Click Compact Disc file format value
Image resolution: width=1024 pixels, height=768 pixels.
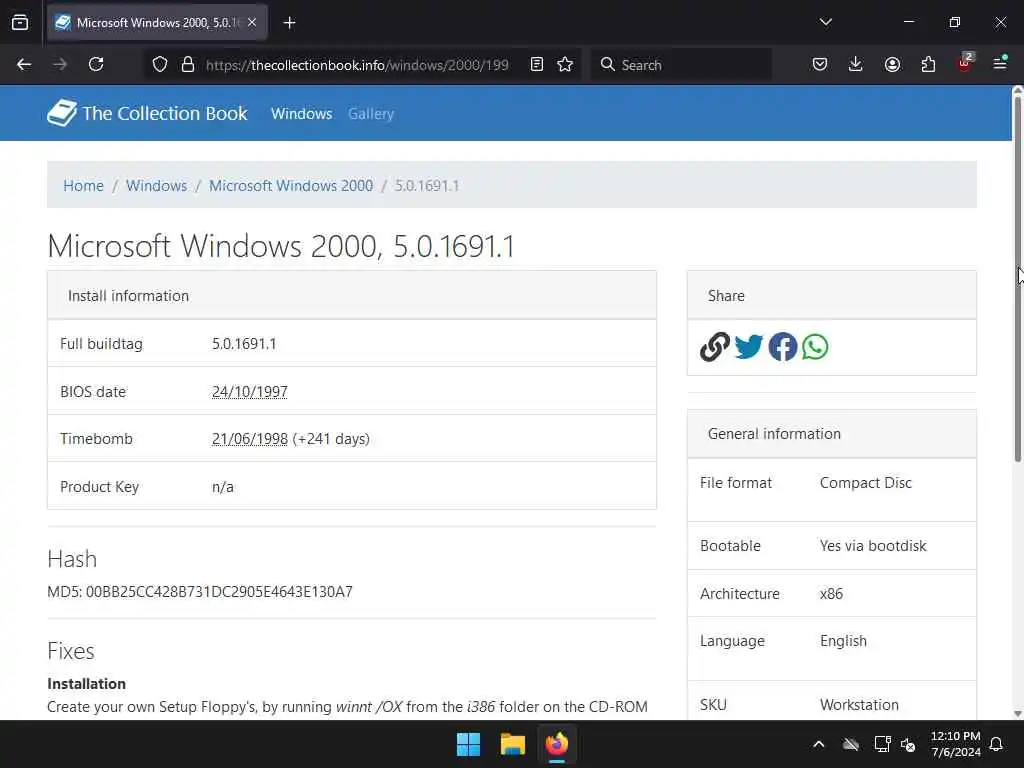pos(866,483)
